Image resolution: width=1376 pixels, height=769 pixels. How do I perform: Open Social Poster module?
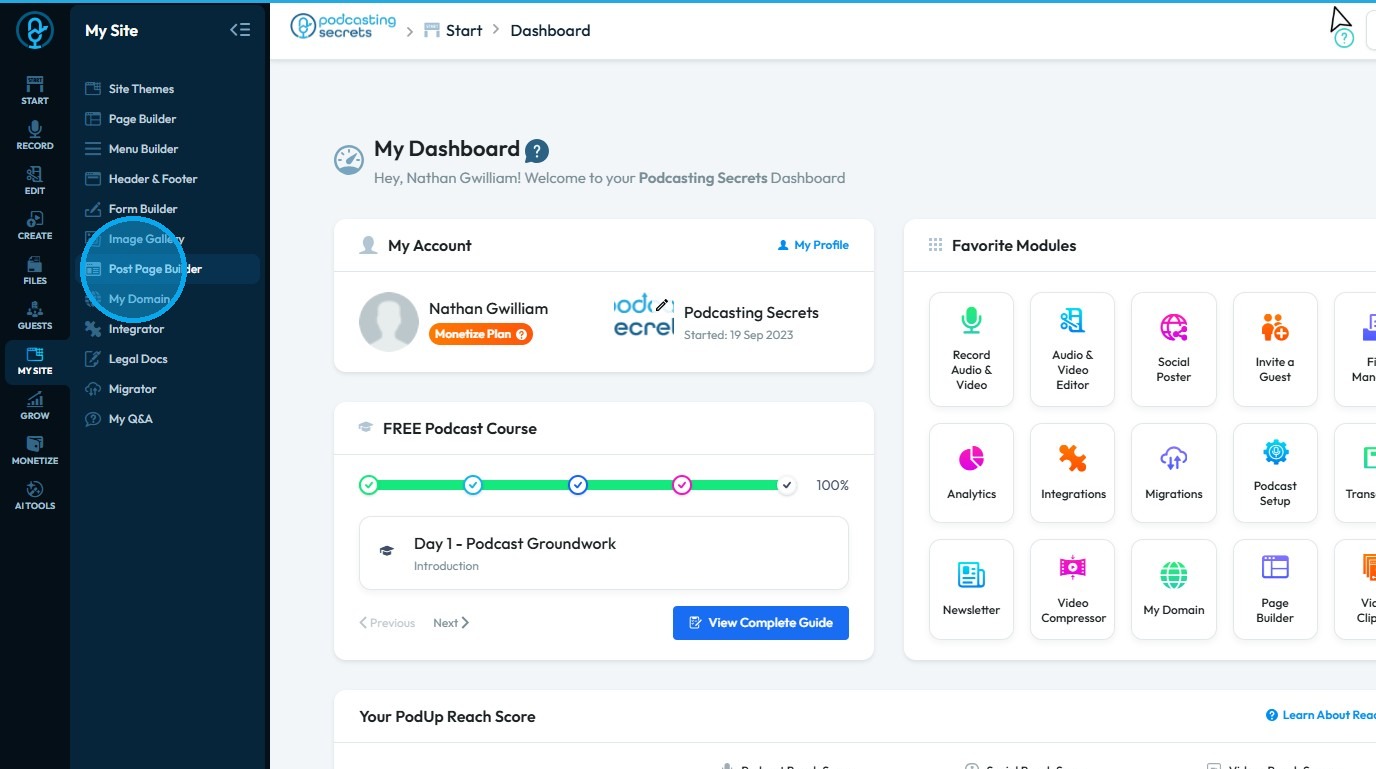click(x=1174, y=350)
